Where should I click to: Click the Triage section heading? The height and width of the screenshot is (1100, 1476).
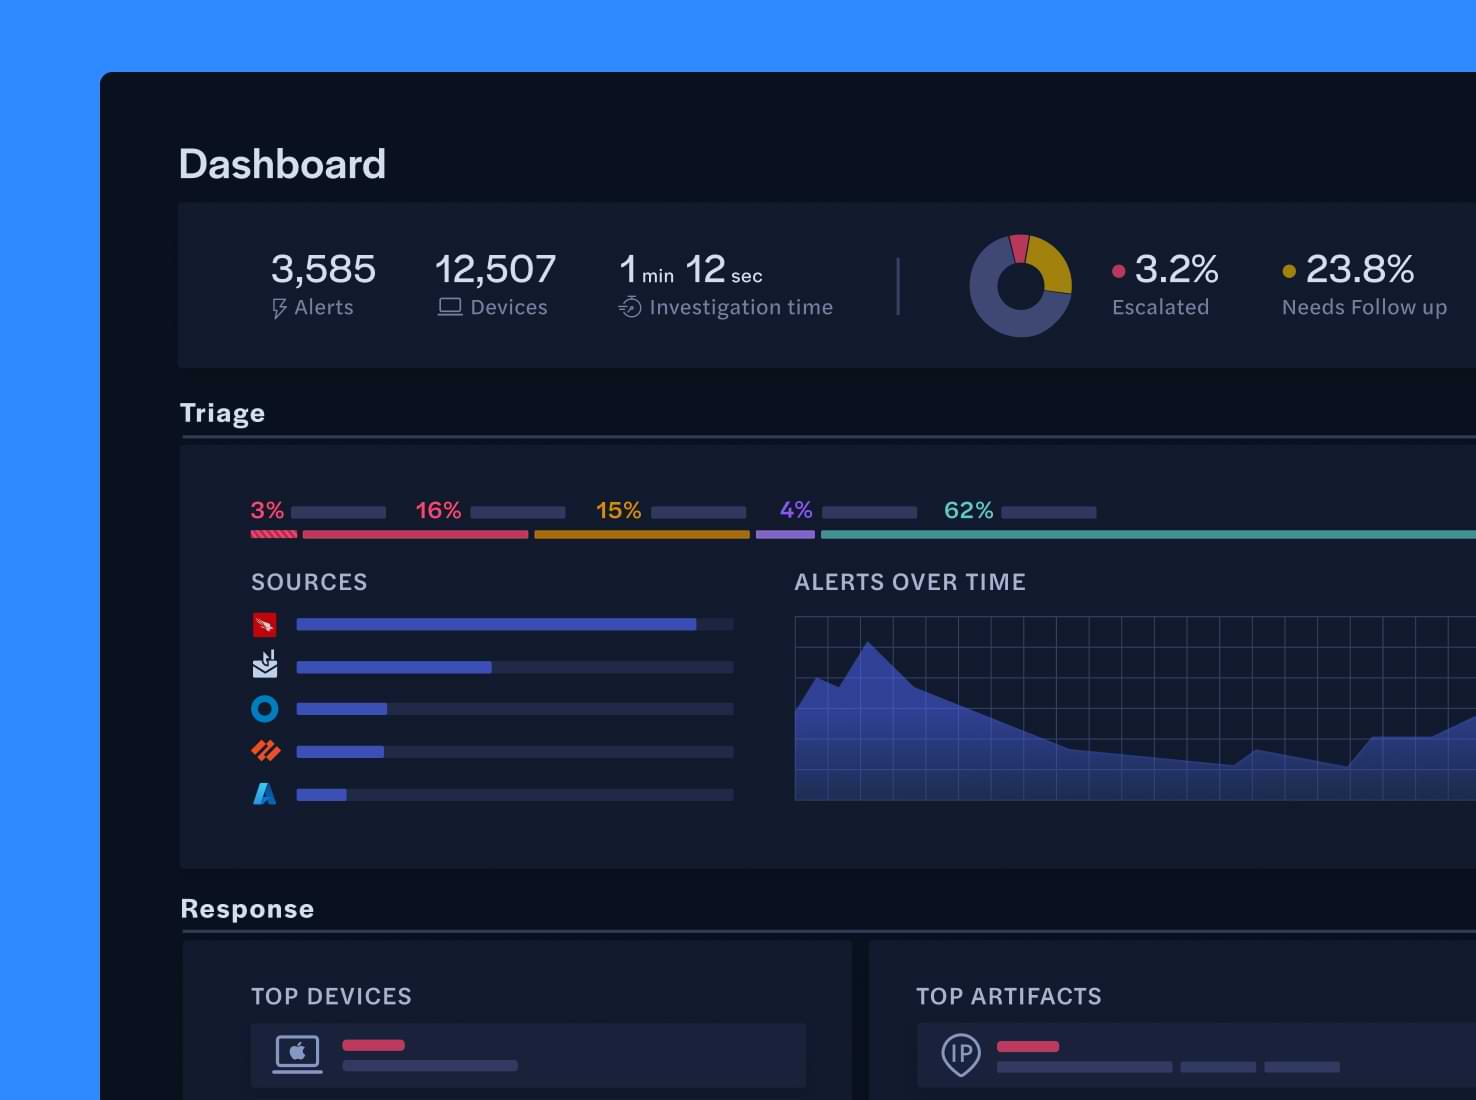click(x=222, y=413)
